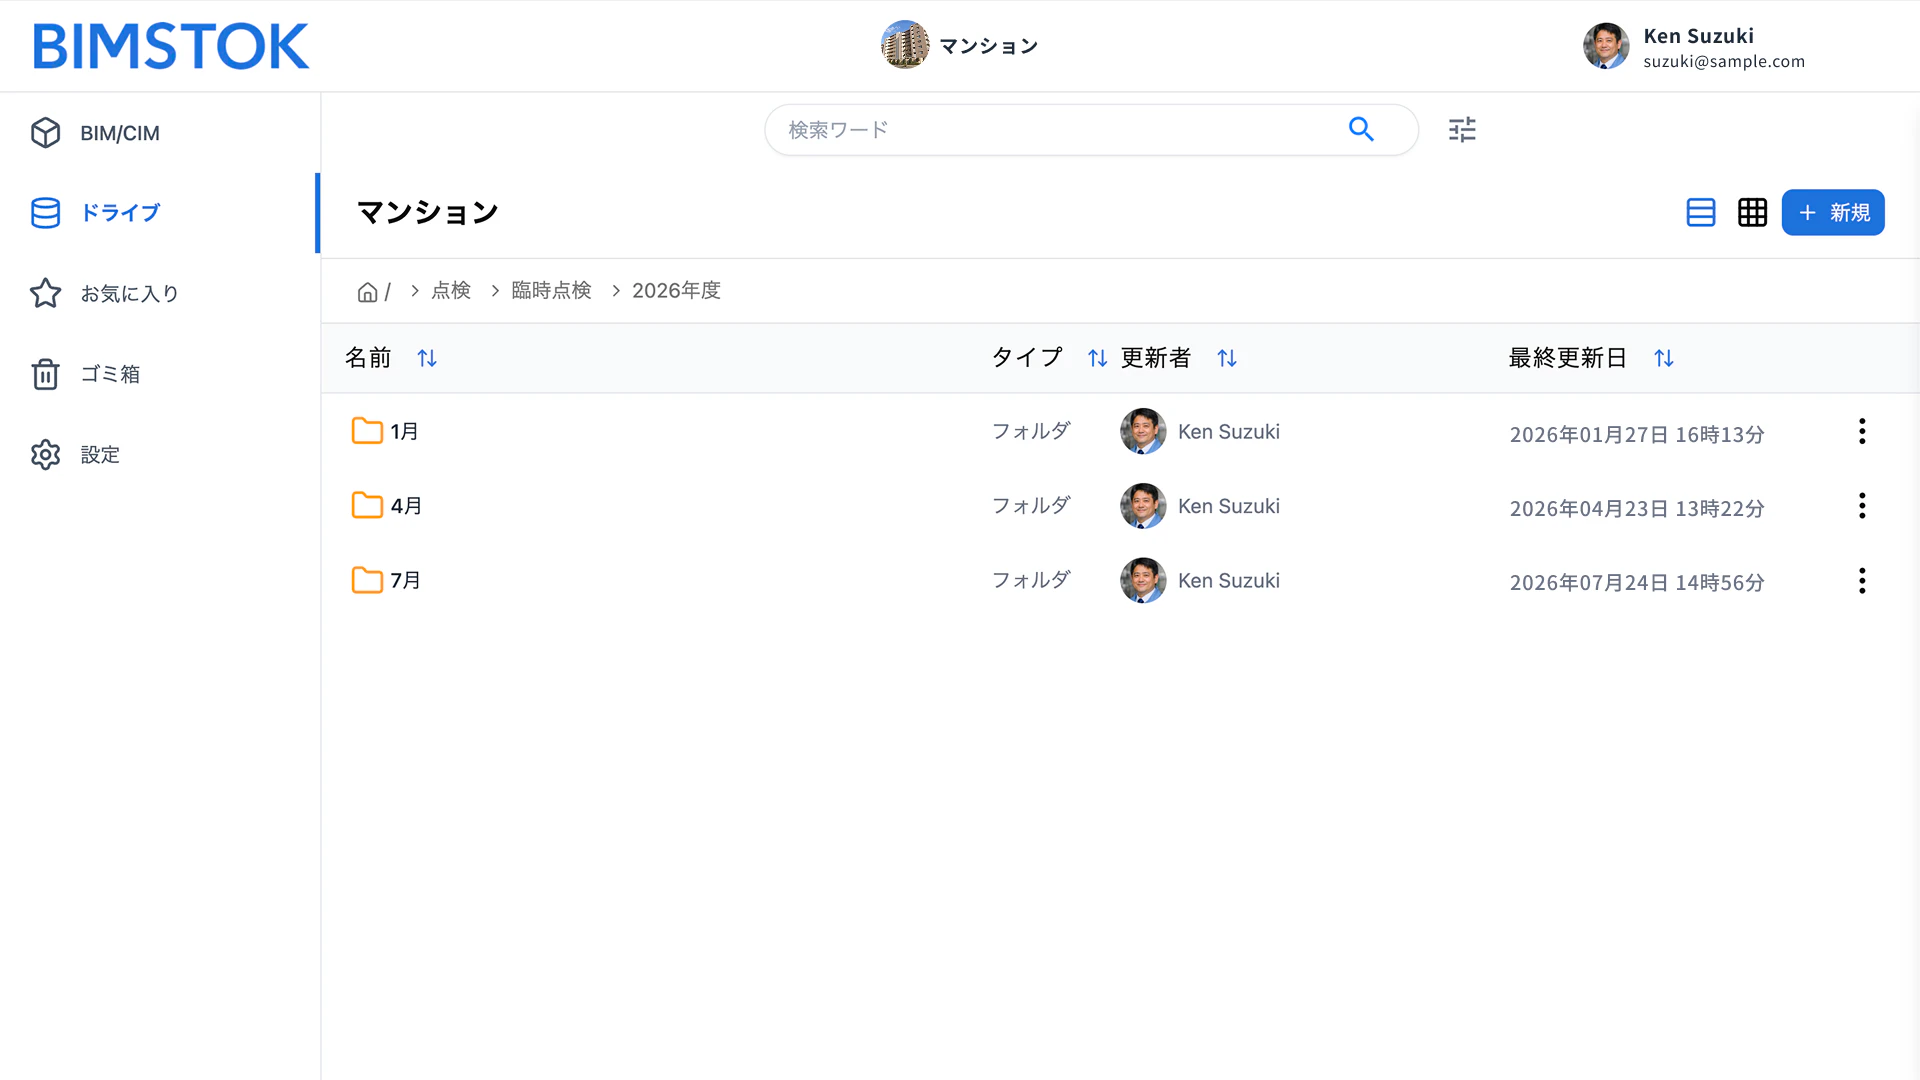
Task: Switch to grid view icon
Action: [1752, 212]
